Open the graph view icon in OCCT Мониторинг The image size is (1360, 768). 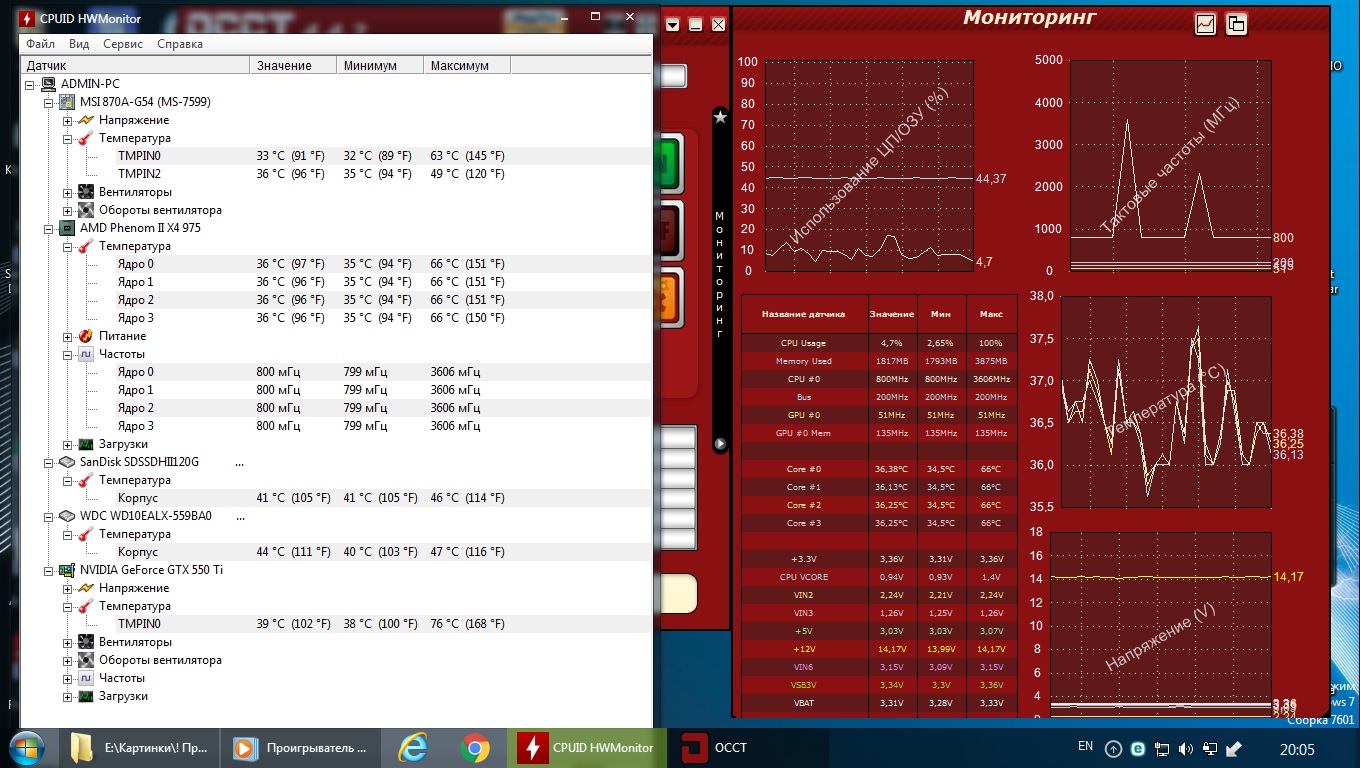click(x=1205, y=25)
